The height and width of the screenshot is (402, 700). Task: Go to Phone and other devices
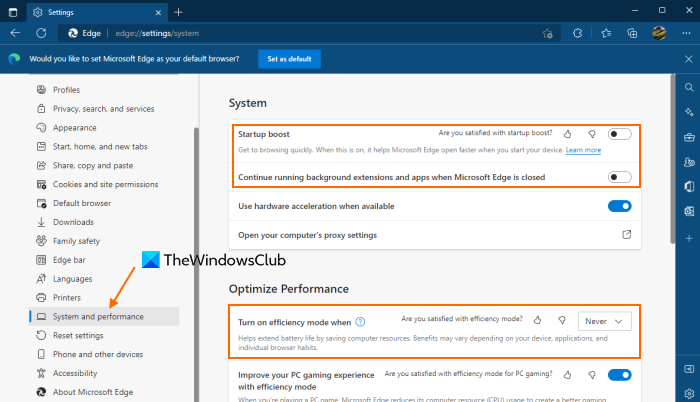click(x=104, y=354)
